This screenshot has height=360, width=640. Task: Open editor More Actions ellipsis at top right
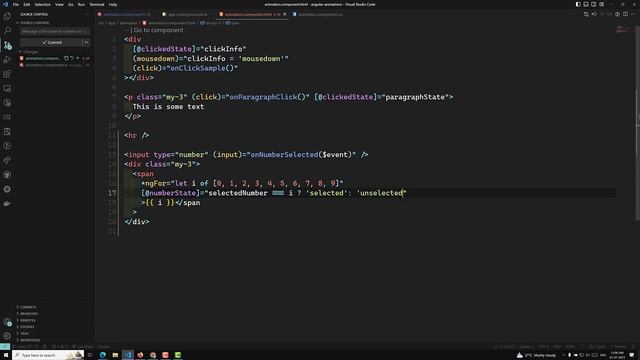(x=633, y=14)
